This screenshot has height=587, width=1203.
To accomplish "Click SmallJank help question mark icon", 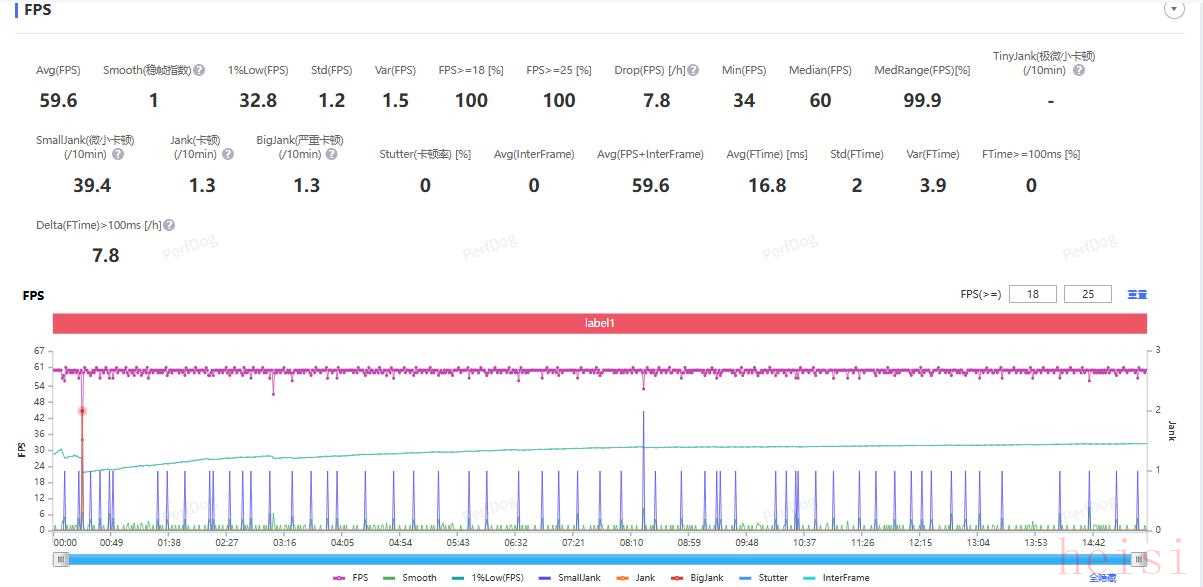I will [118, 155].
